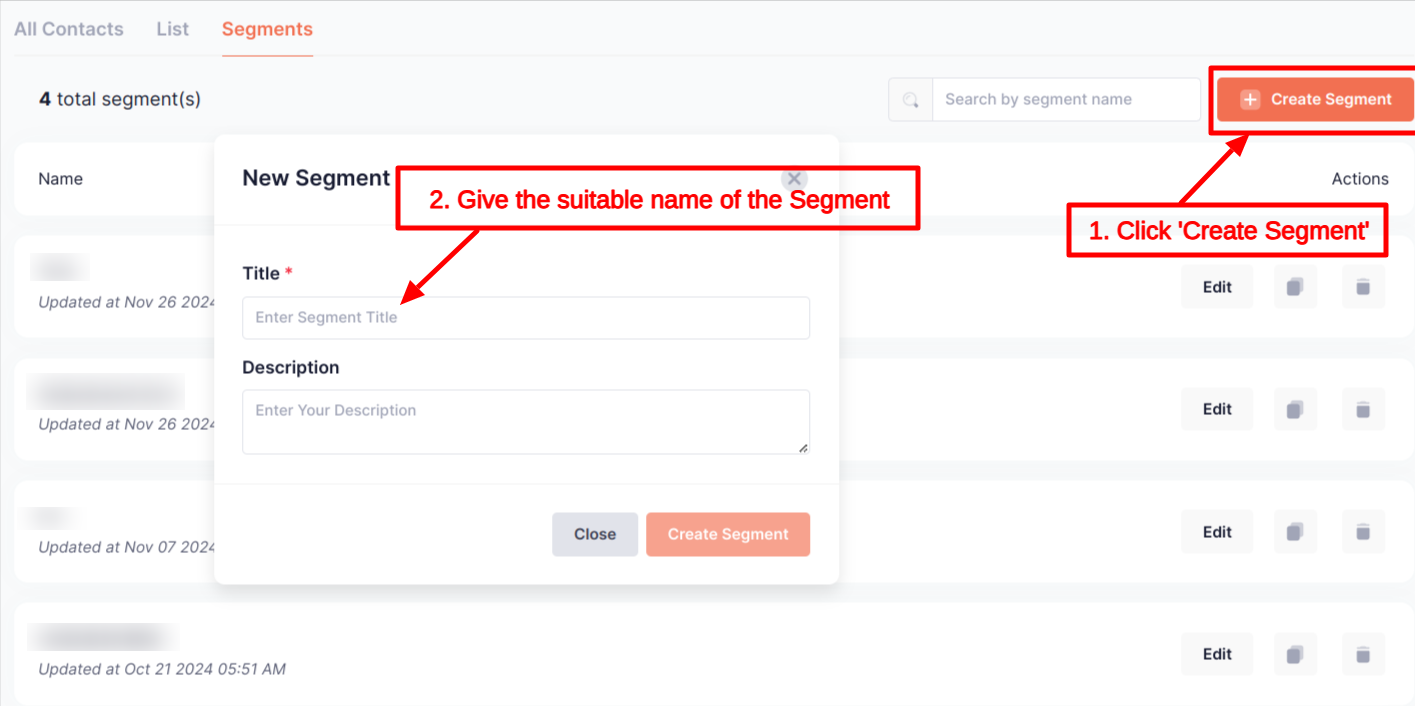Submit Create Segment inside the dialog

click(x=727, y=534)
